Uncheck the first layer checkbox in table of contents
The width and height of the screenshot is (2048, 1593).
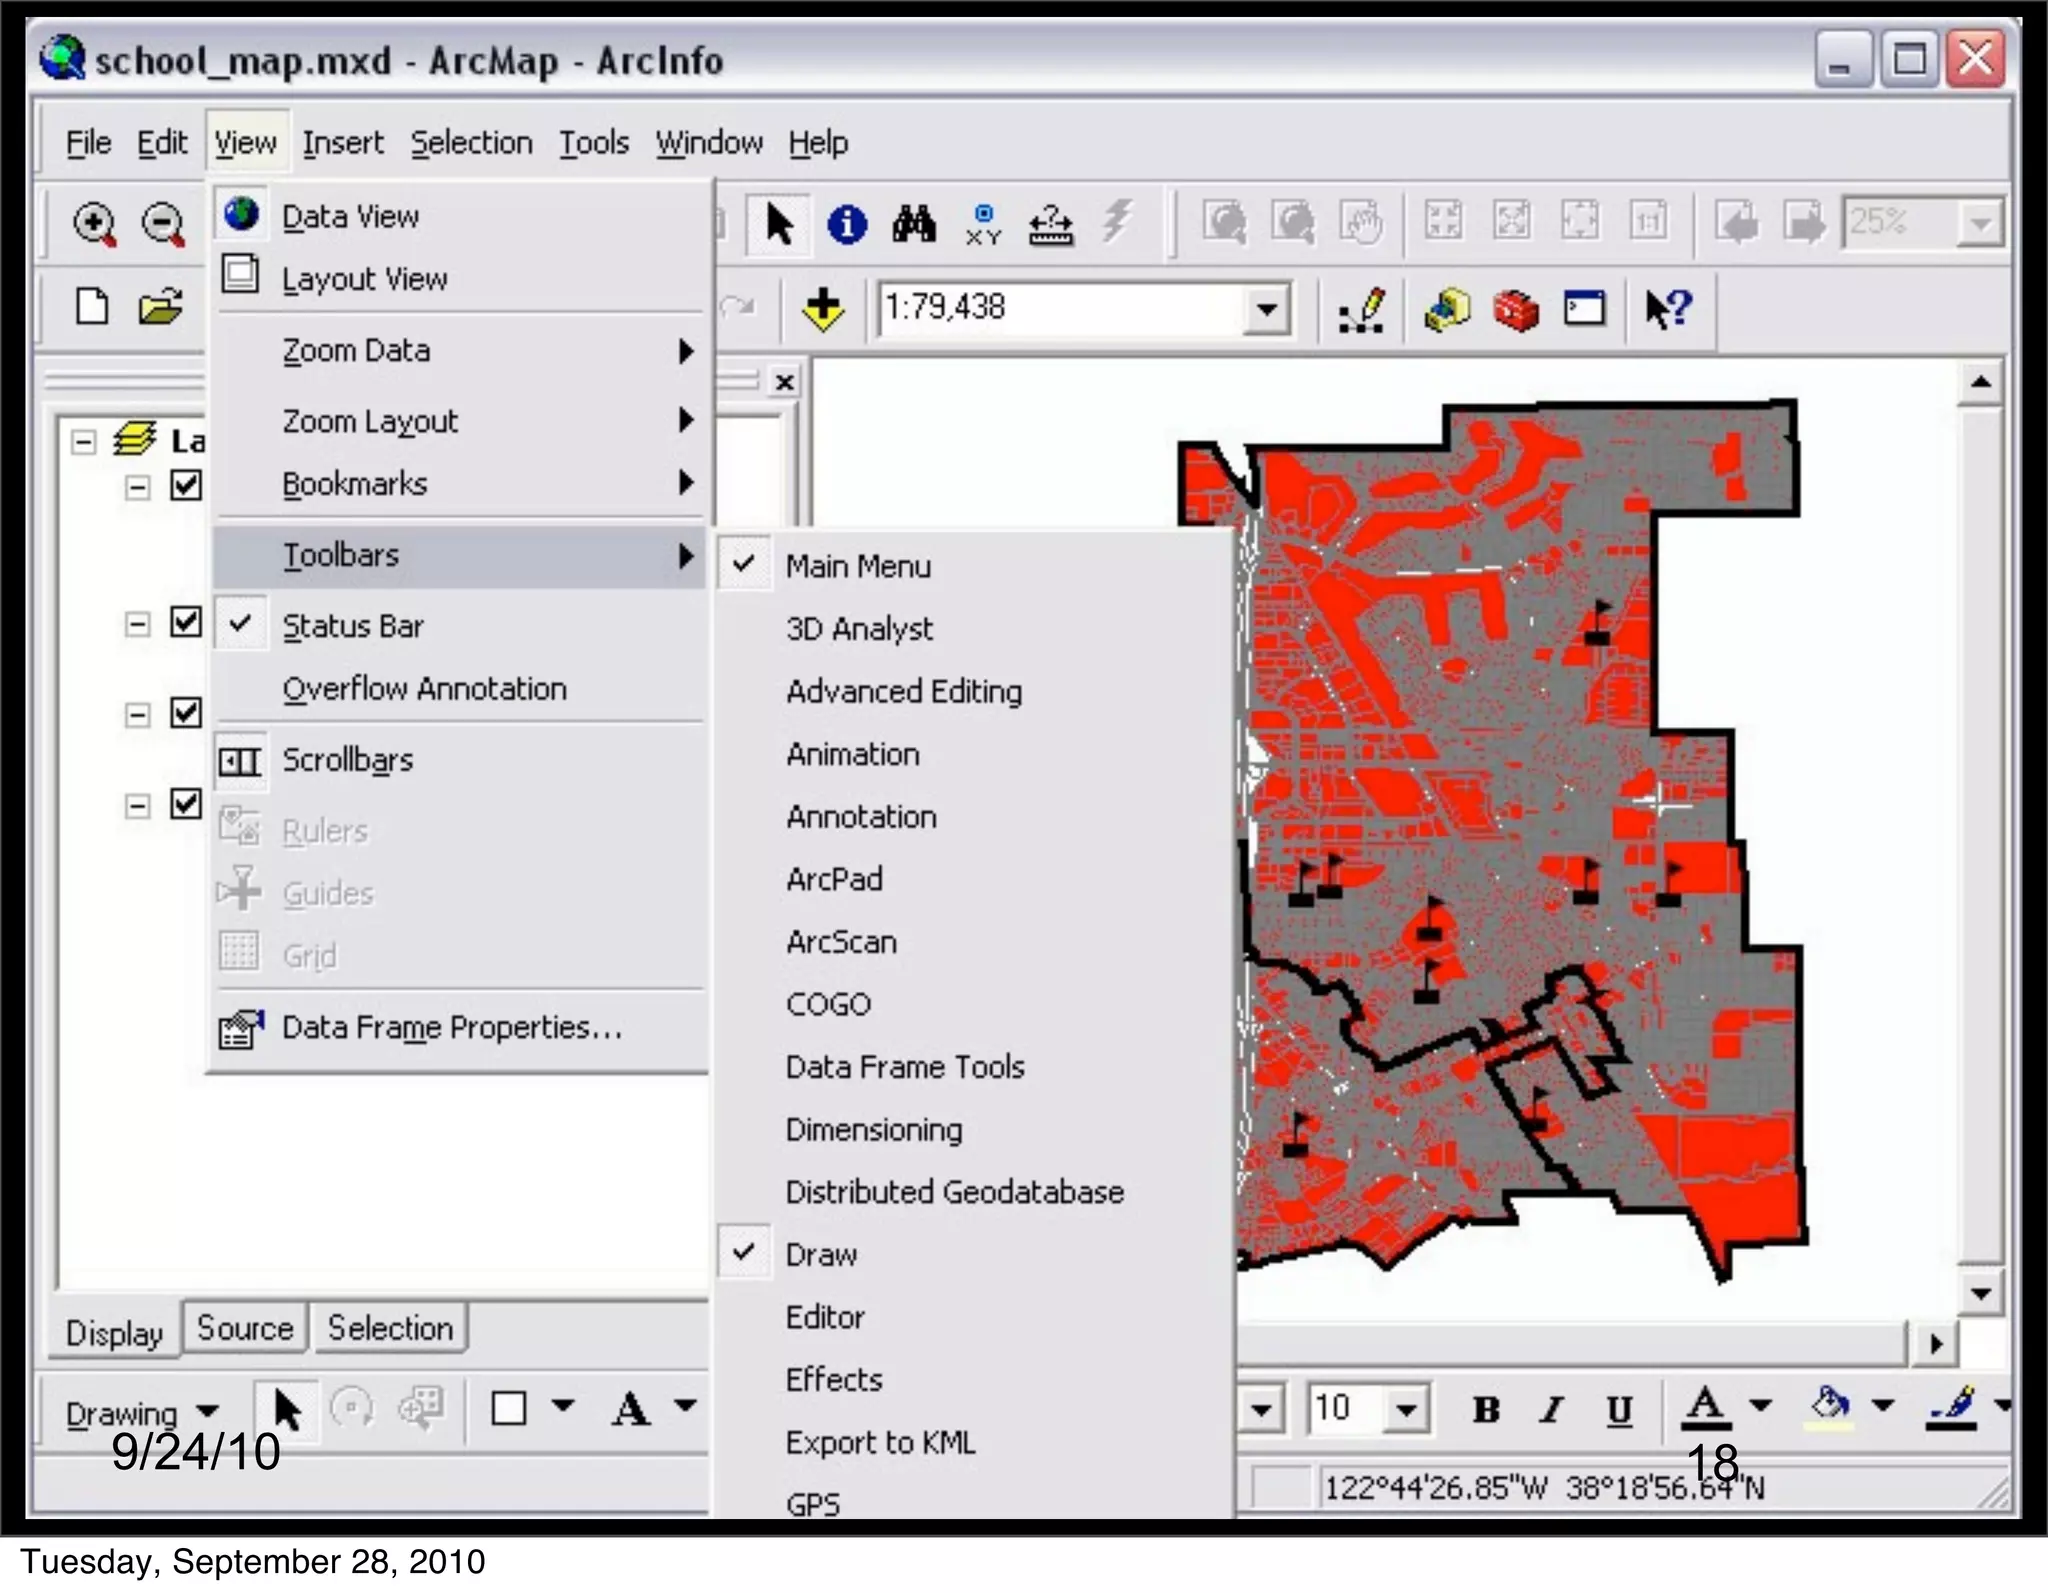pos(186,486)
